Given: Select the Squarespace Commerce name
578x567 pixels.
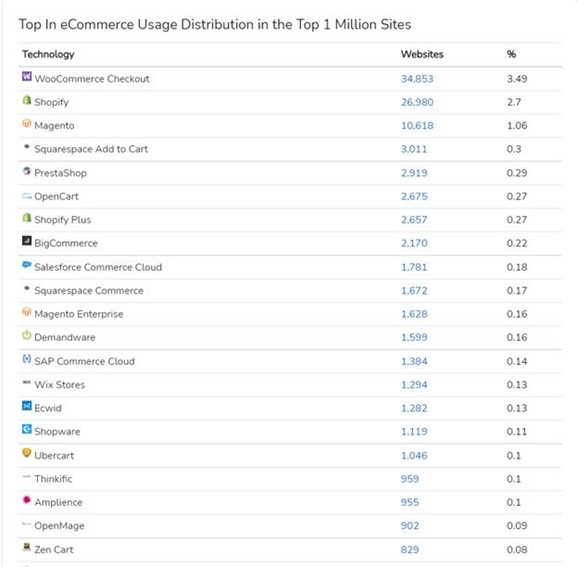Looking at the screenshot, I should [x=89, y=291].
